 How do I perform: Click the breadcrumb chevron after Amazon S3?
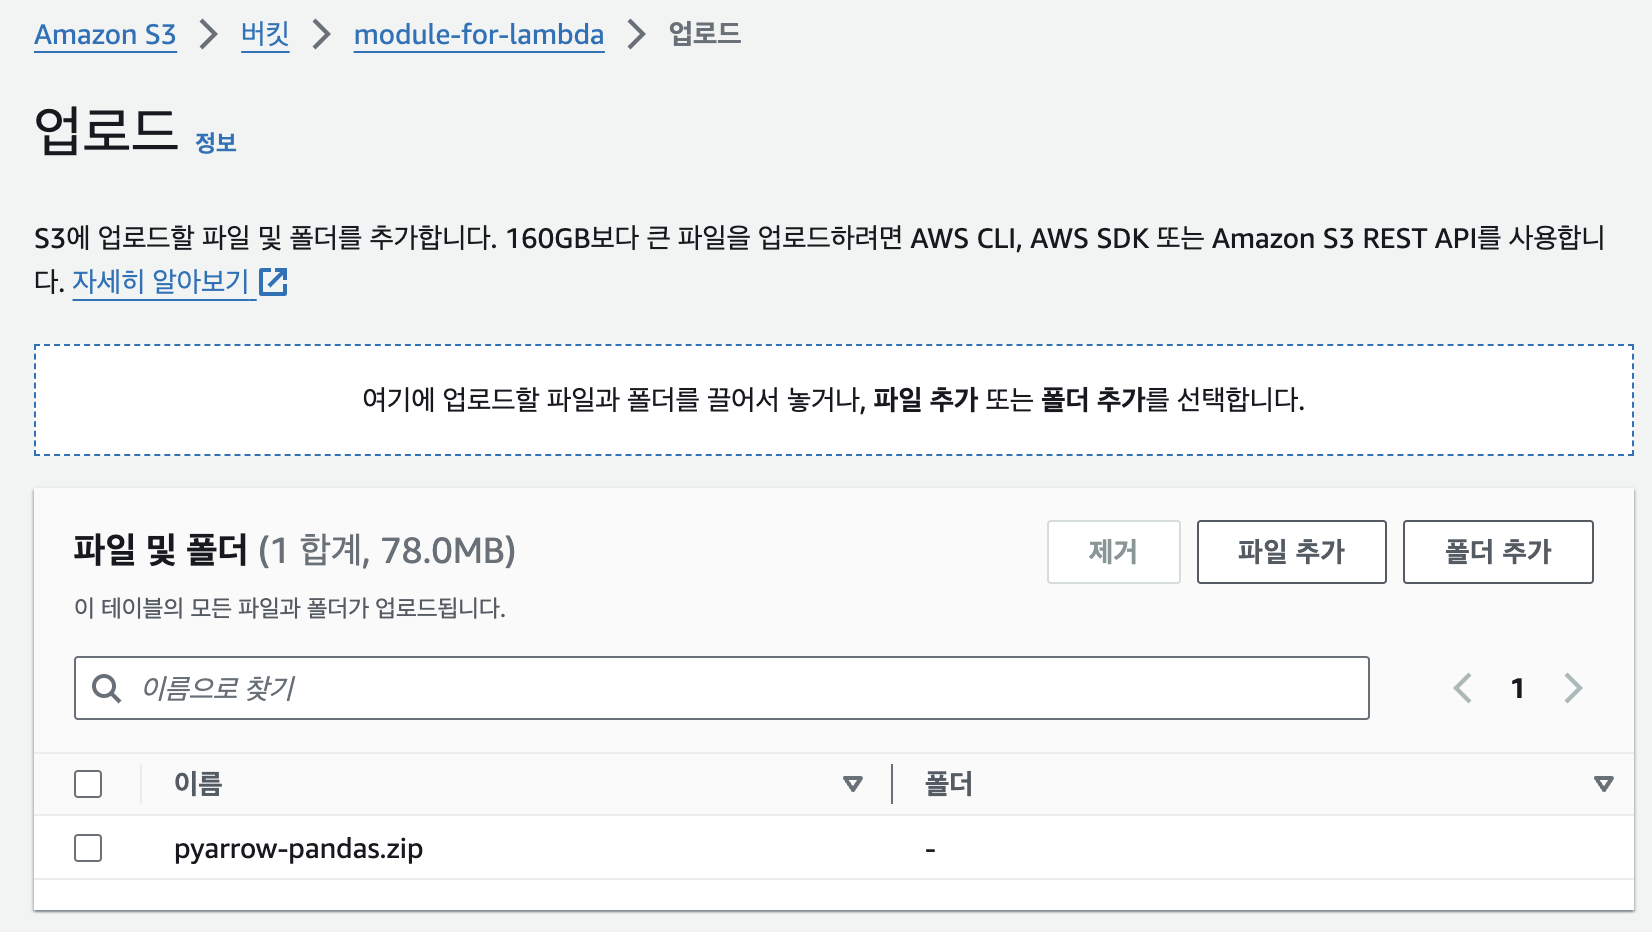[x=208, y=35]
